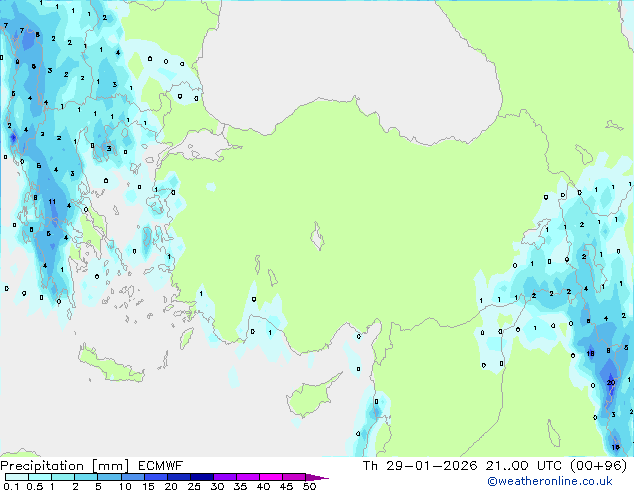The image size is (634, 490).
Task: Click the '21..00 UTC' time label
Action: (x=523, y=466)
